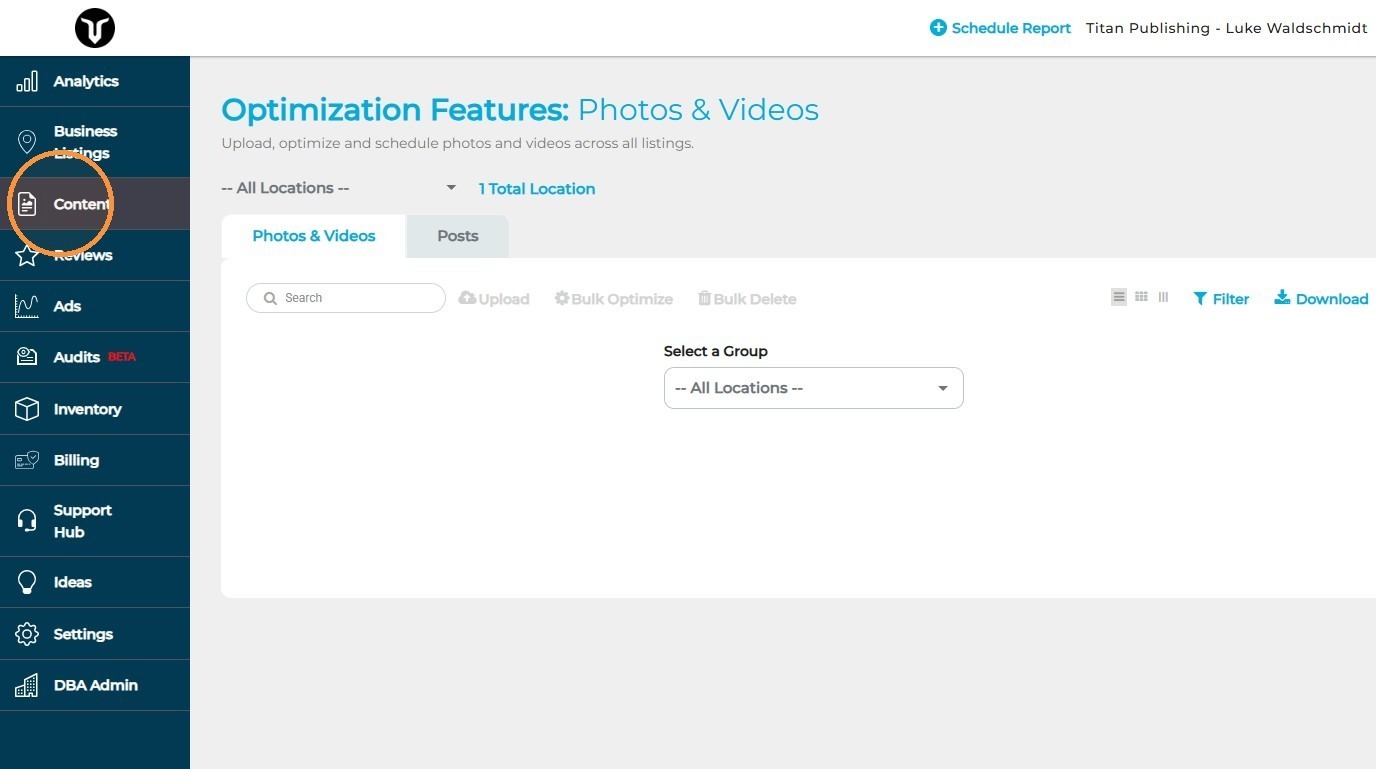Expand the Select a Group combo box
1376x769 pixels.
[x=814, y=388]
